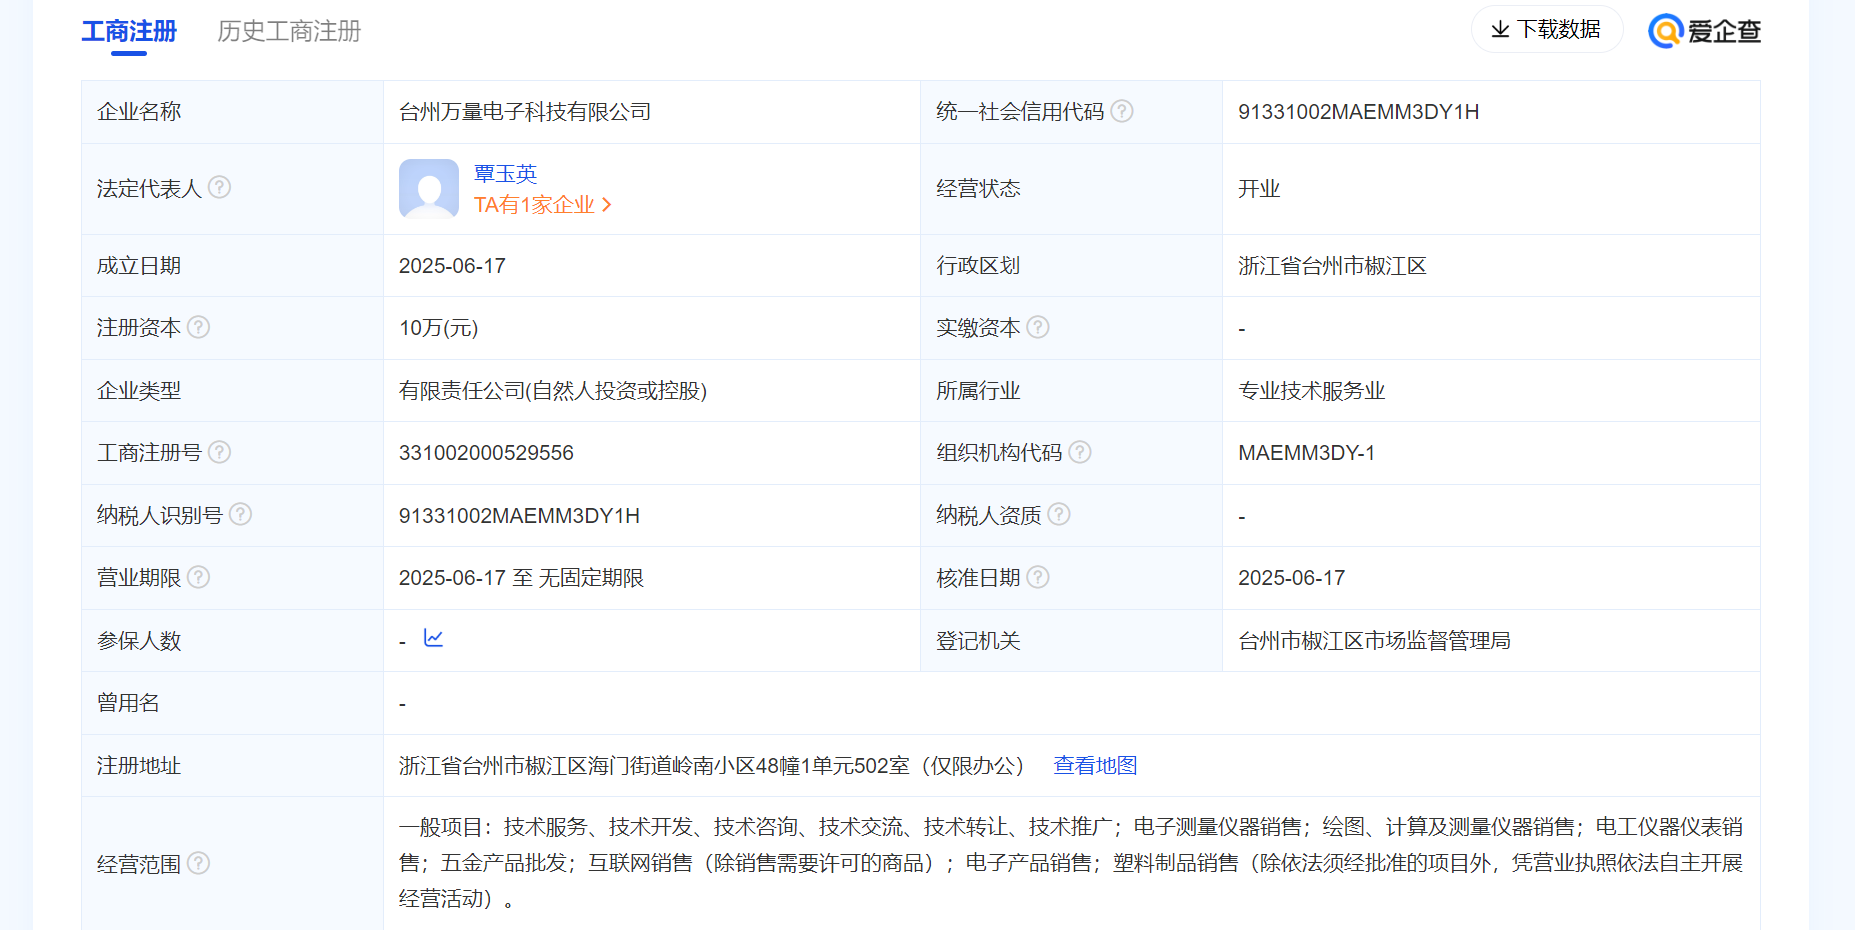Viewport: 1855px width, 930px height.
Task: Click help icon beside 实缴资本
Action: point(1038,327)
